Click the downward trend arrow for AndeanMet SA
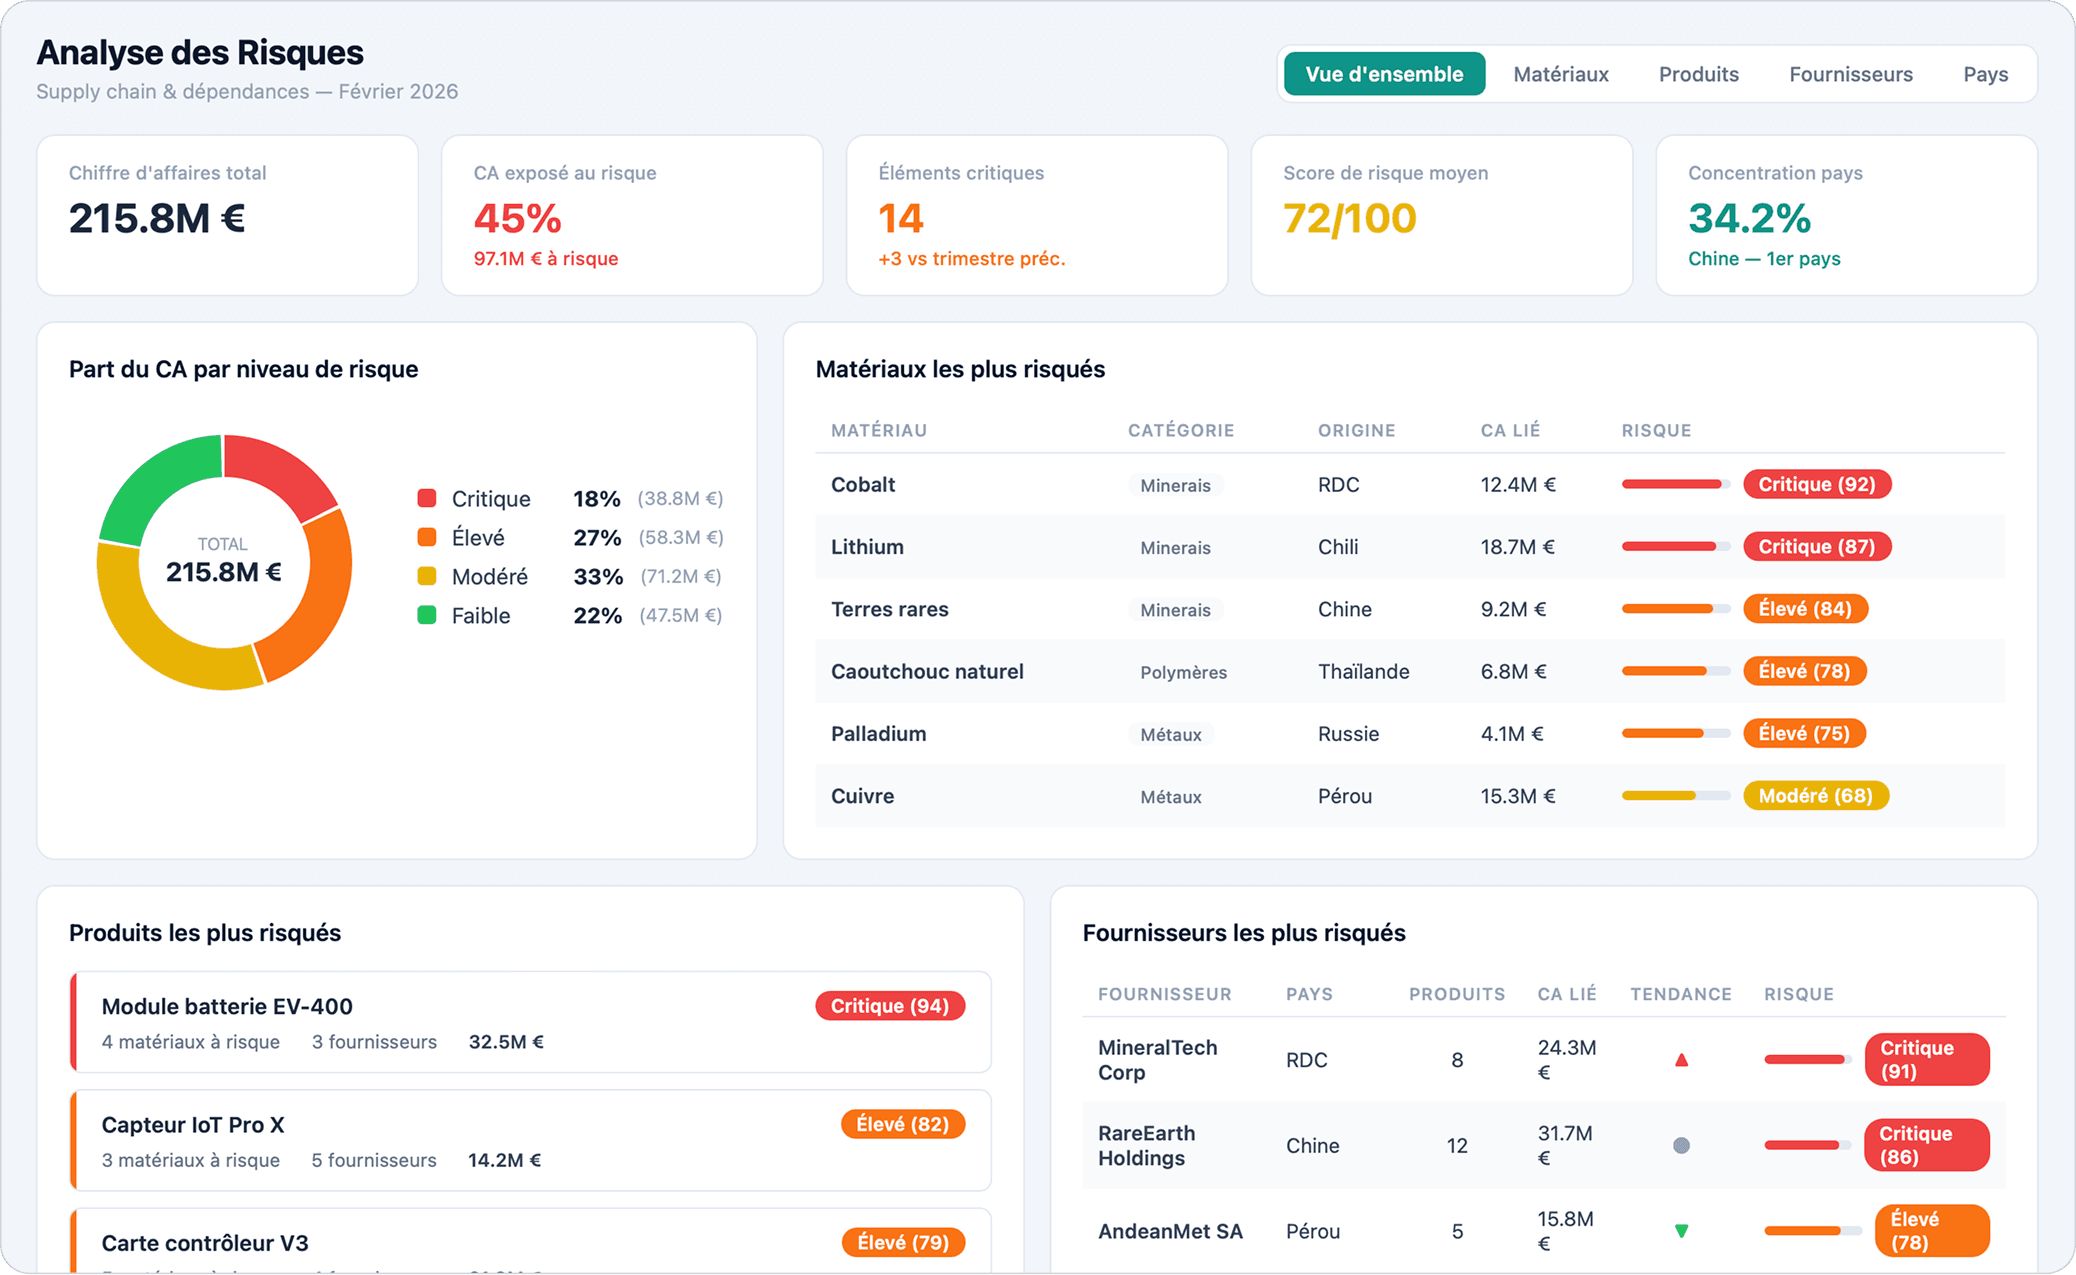The height and width of the screenshot is (1275, 2076). tap(1681, 1230)
